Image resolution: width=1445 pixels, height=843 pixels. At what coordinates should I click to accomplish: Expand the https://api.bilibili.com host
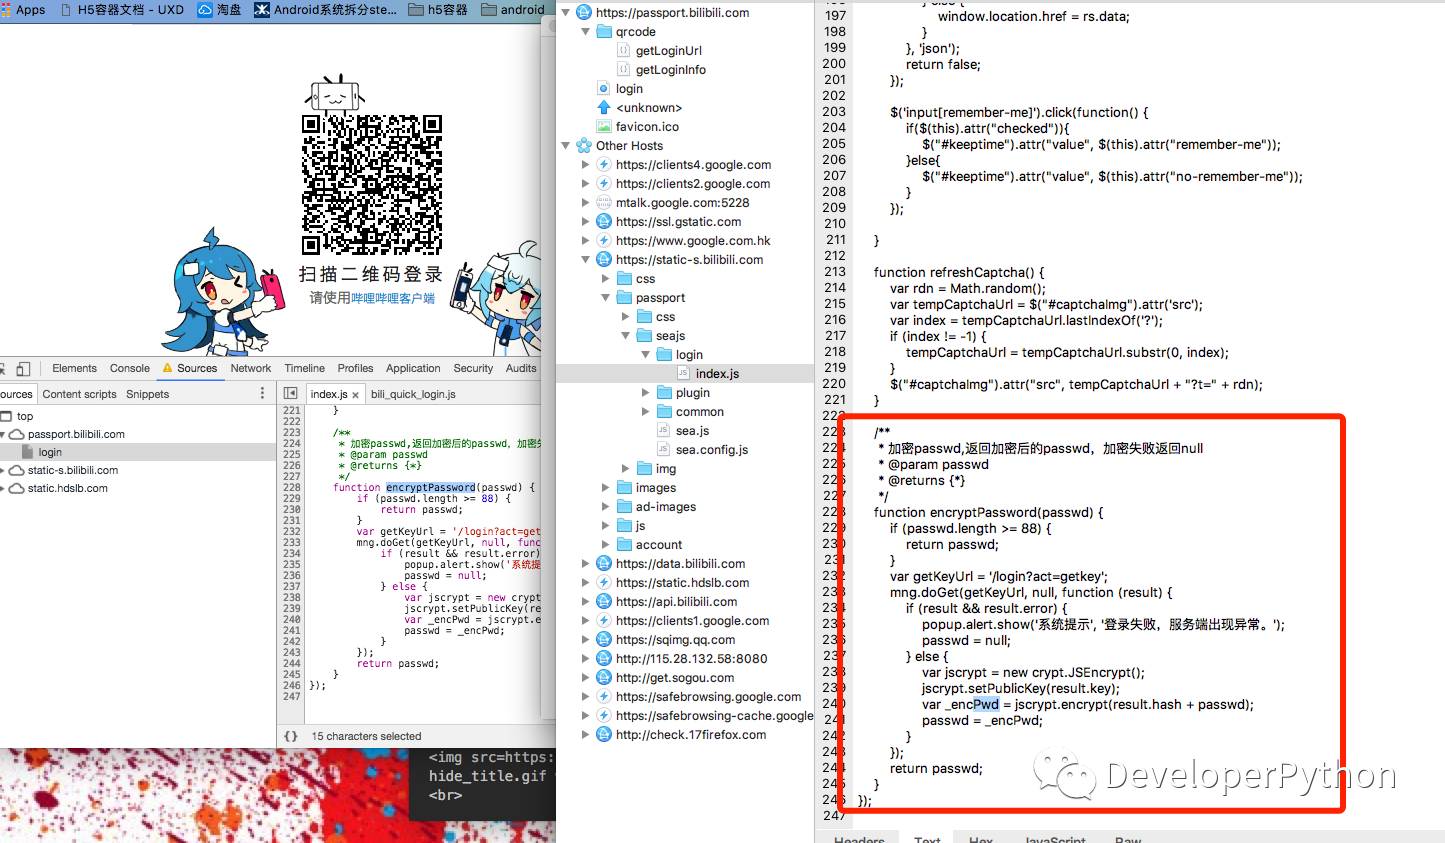(x=586, y=602)
